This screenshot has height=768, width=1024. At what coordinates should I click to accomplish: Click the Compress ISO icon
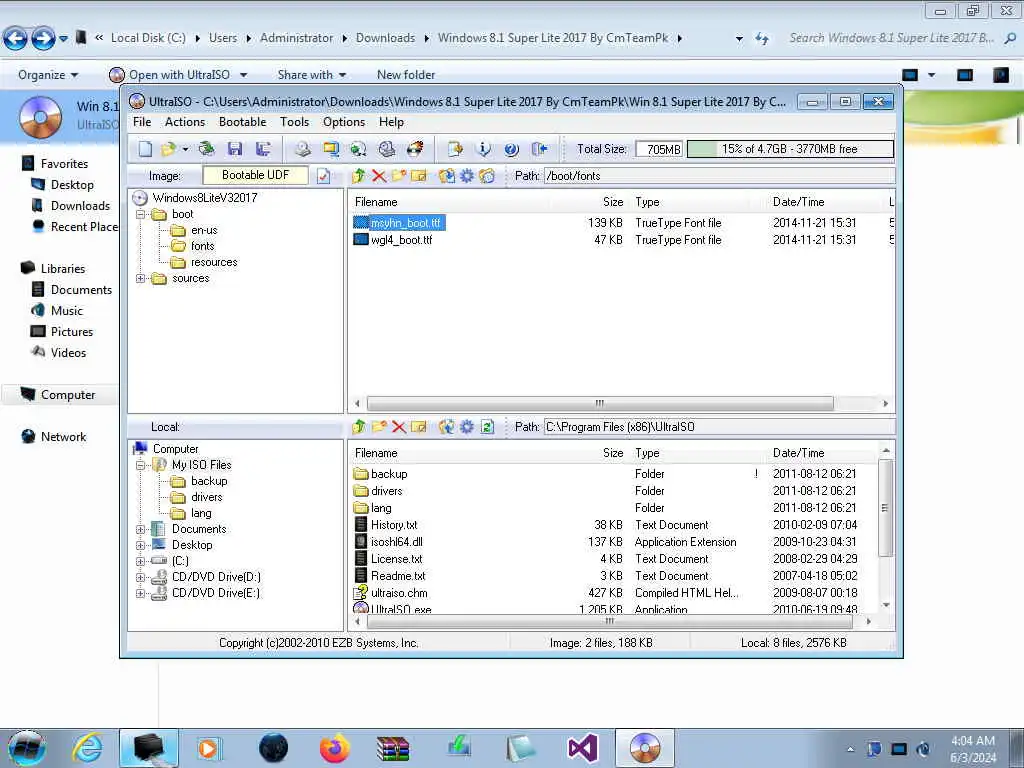pyautogui.click(x=359, y=149)
